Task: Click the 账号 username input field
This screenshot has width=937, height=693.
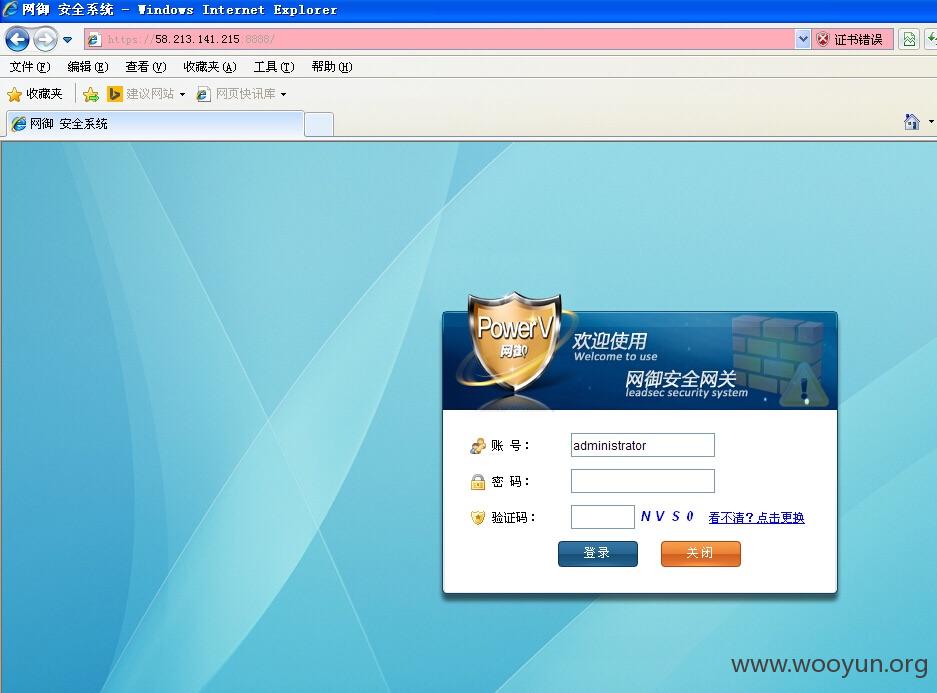Action: point(642,445)
